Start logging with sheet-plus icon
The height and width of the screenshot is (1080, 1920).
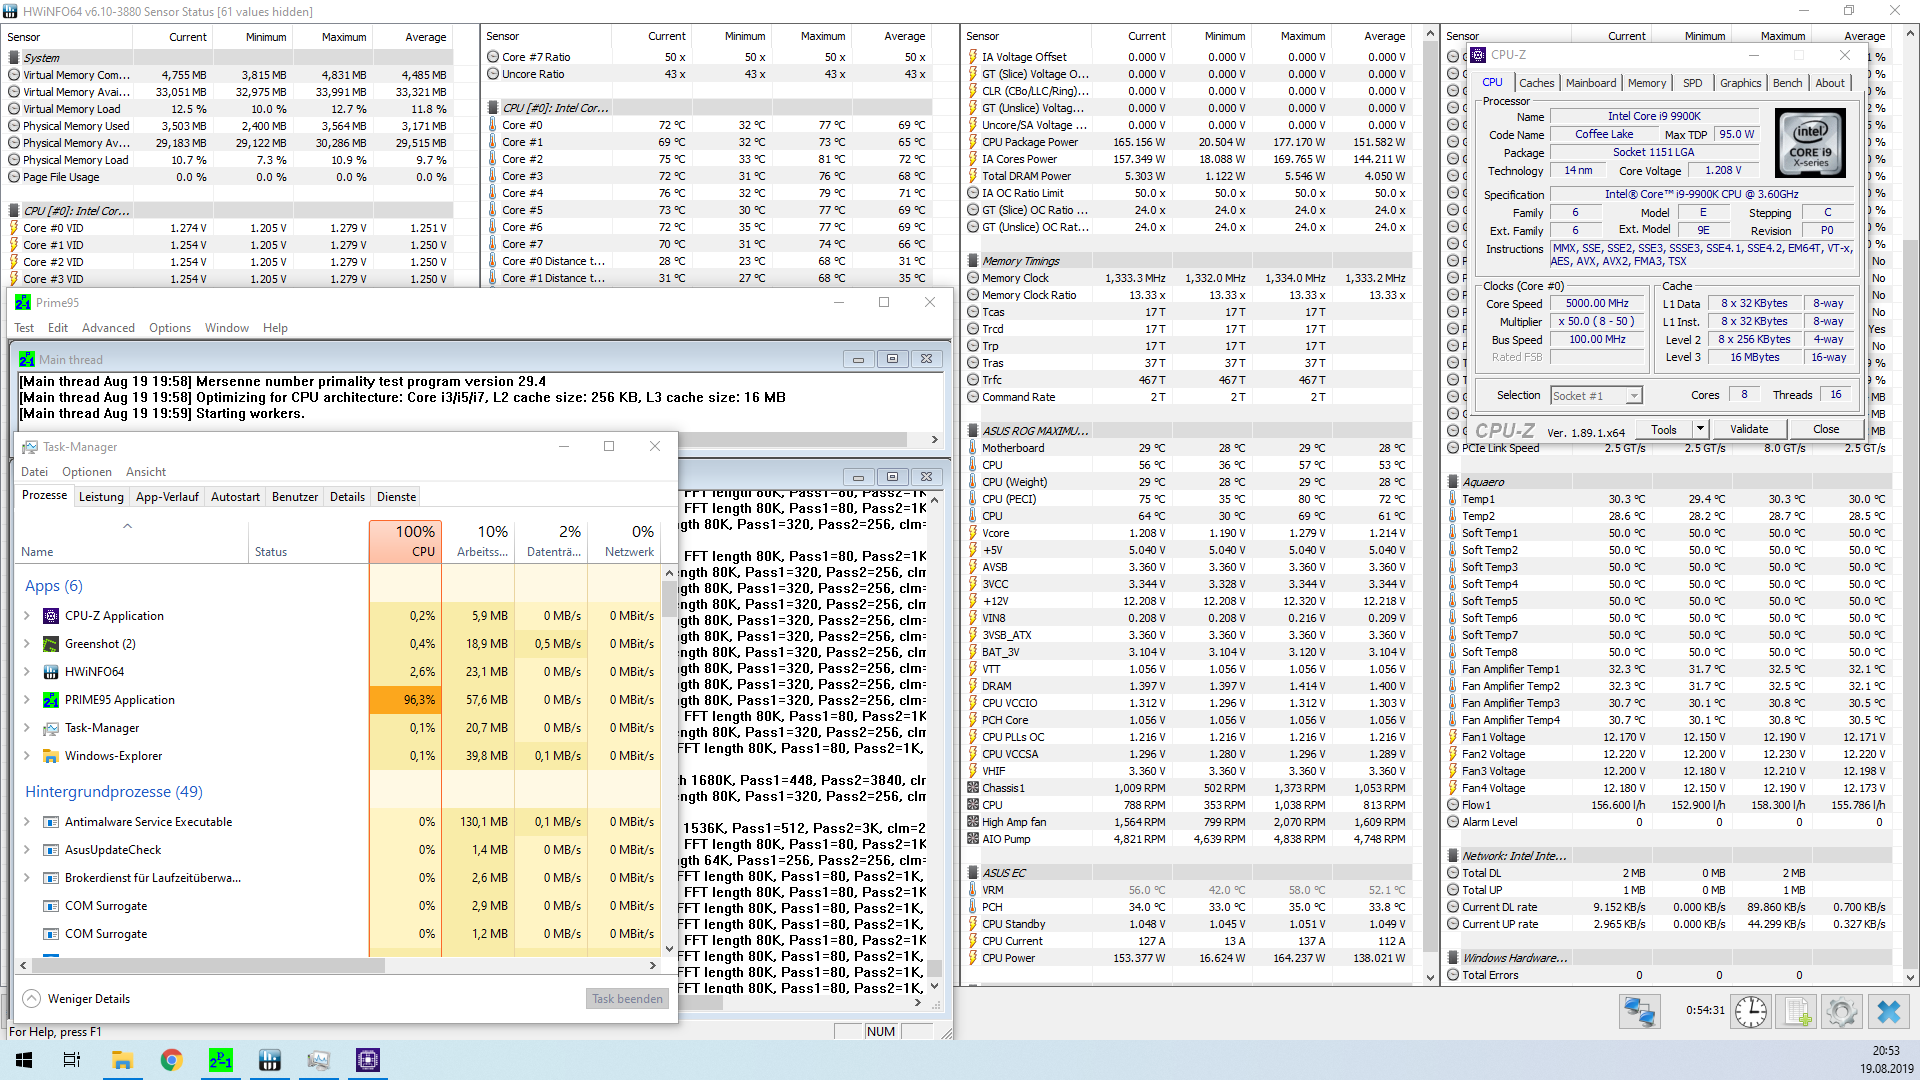click(1797, 1012)
